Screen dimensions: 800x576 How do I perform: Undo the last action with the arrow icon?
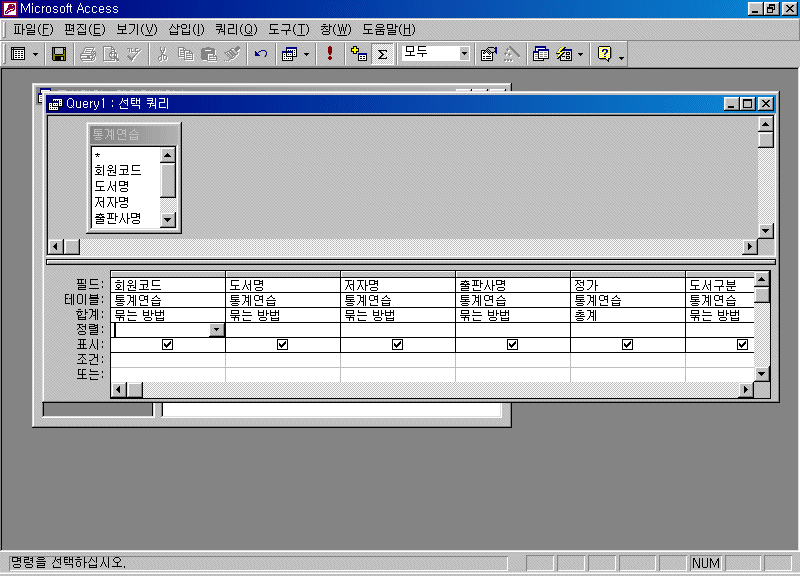coord(261,54)
